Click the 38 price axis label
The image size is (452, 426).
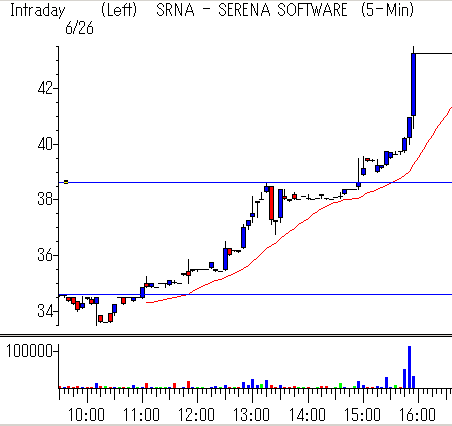45,199
